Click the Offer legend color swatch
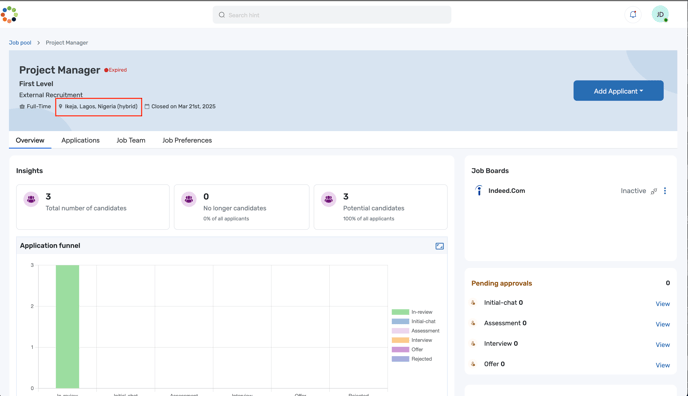Image resolution: width=688 pixels, height=396 pixels. pos(400,350)
